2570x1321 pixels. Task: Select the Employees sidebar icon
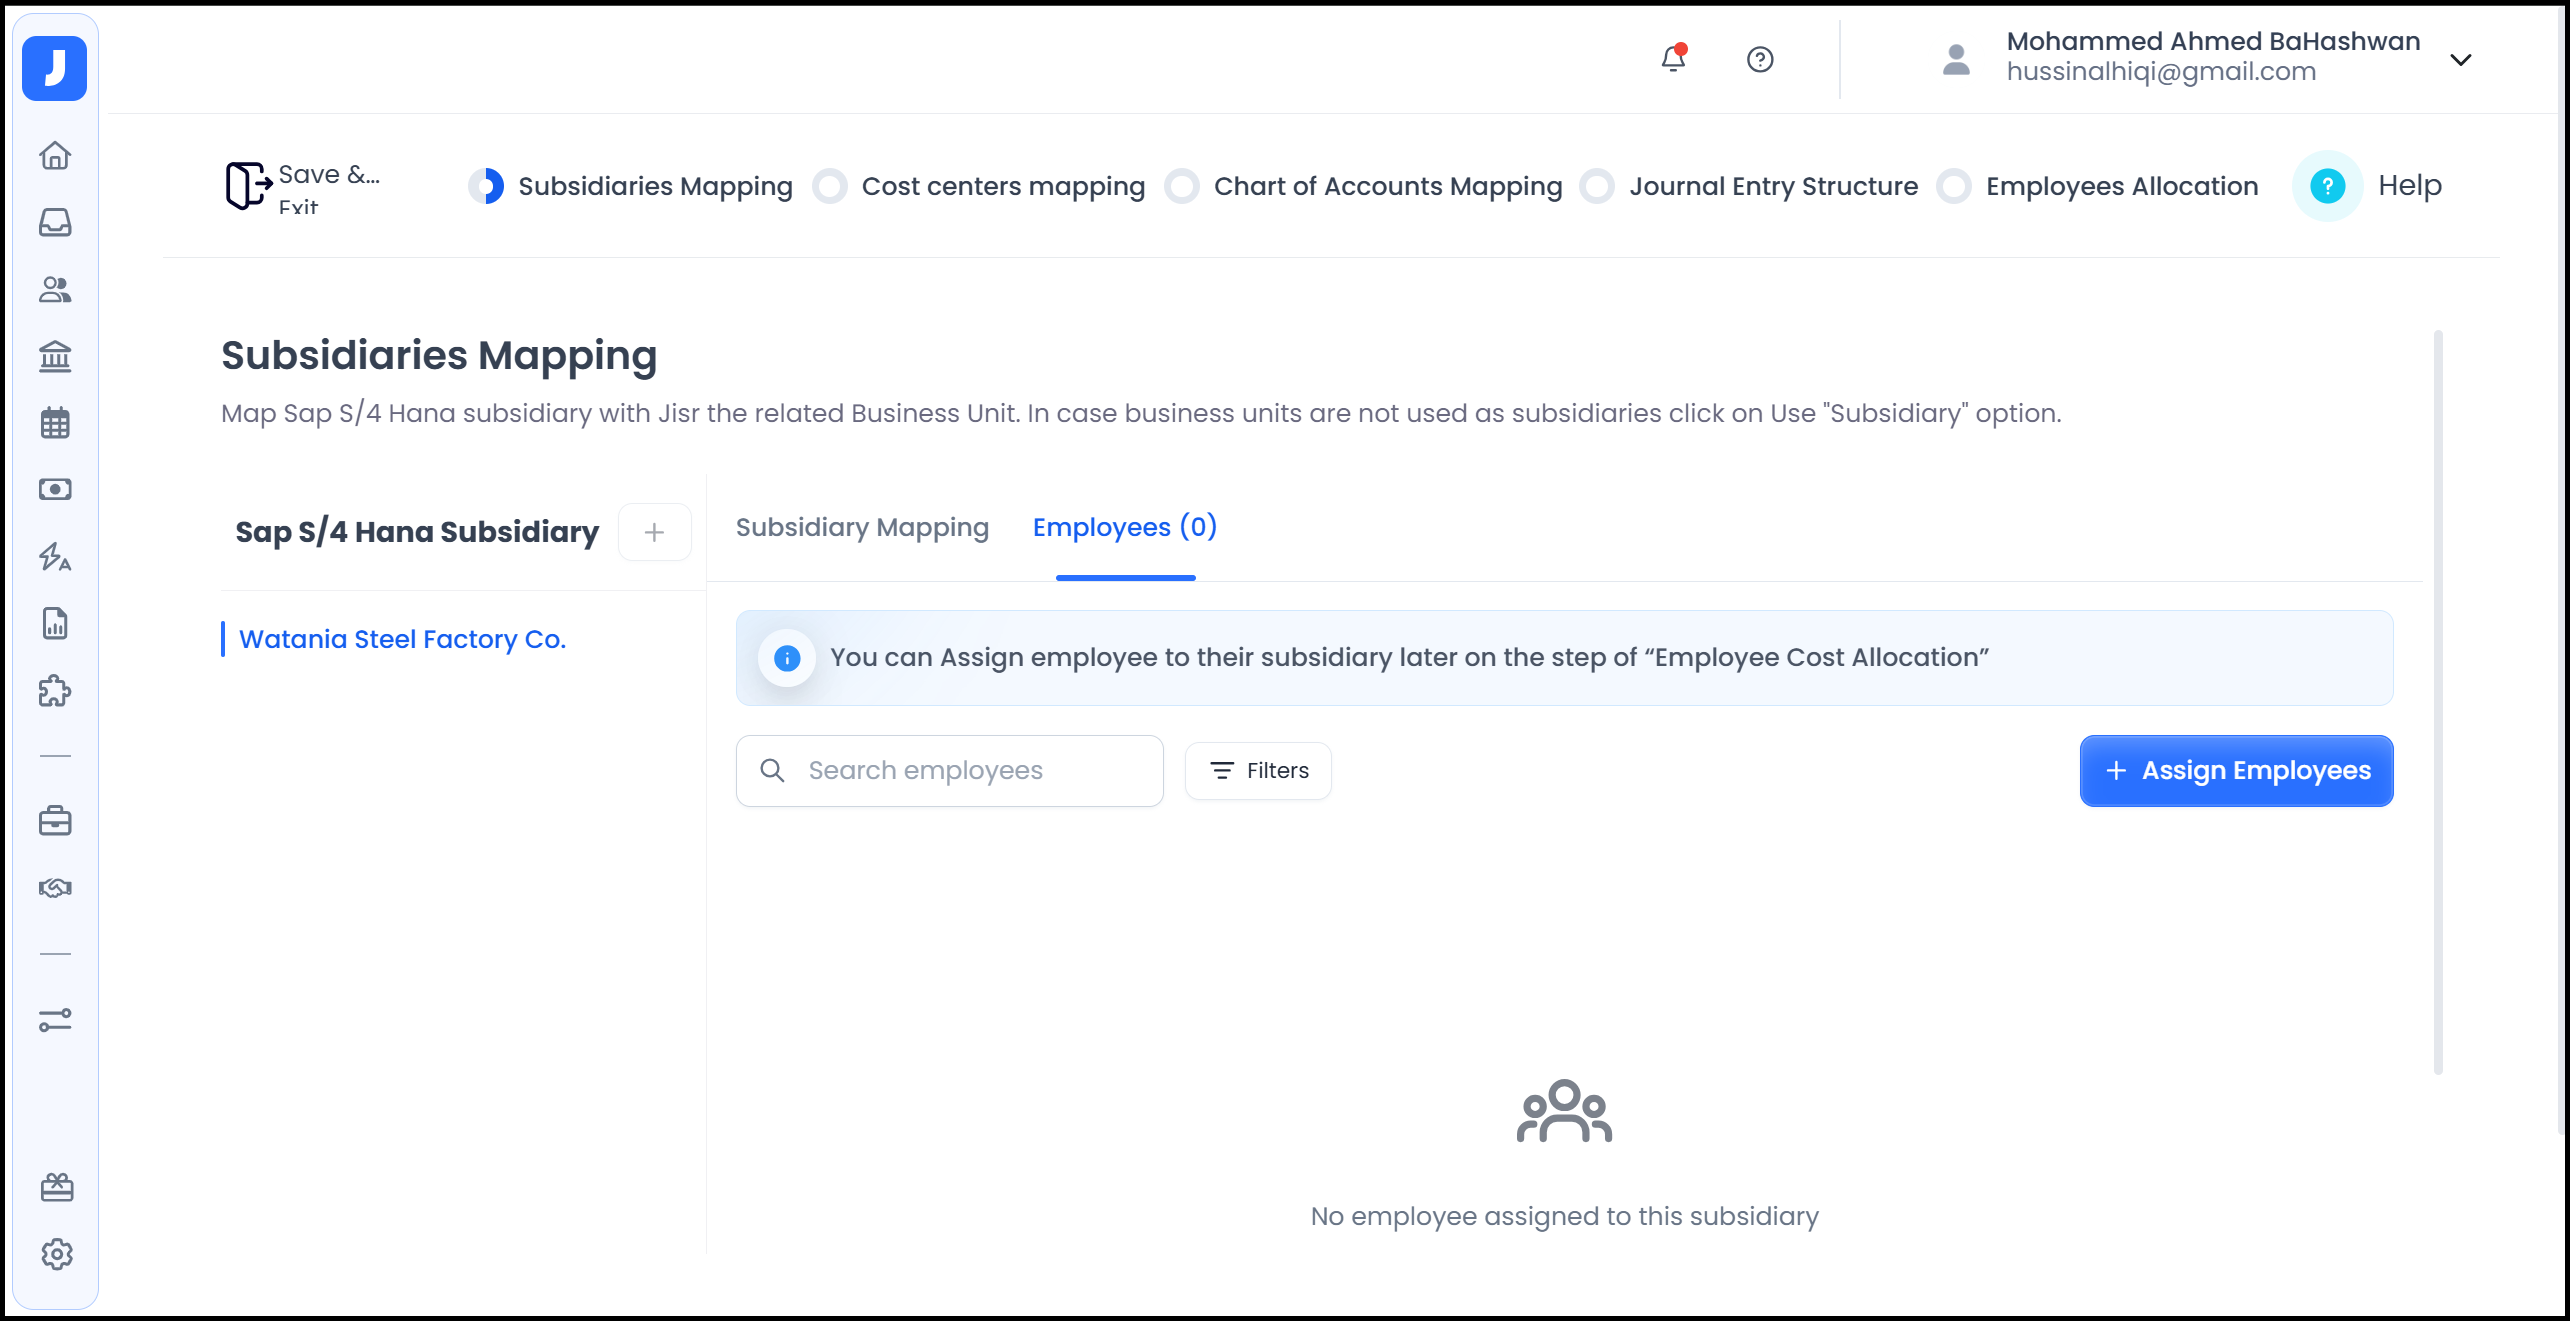point(55,291)
